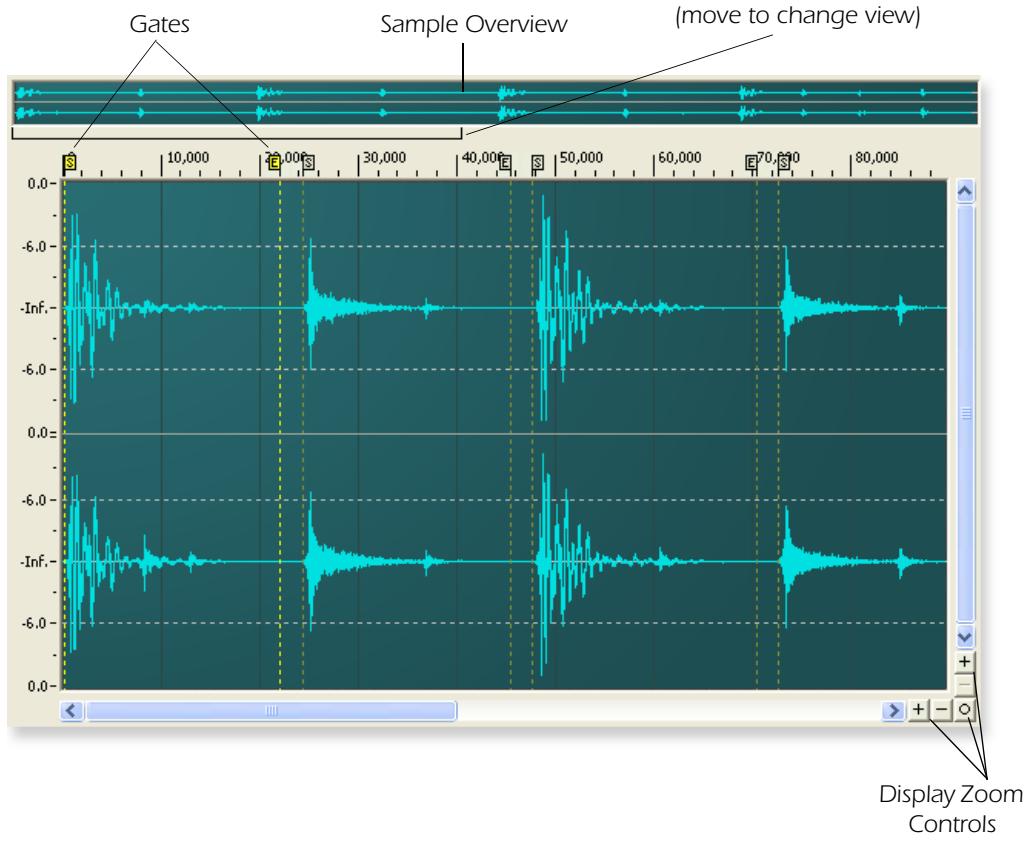Click the horizontal zoom in button
This screenshot has width=1031, height=845.
[x=918, y=709]
